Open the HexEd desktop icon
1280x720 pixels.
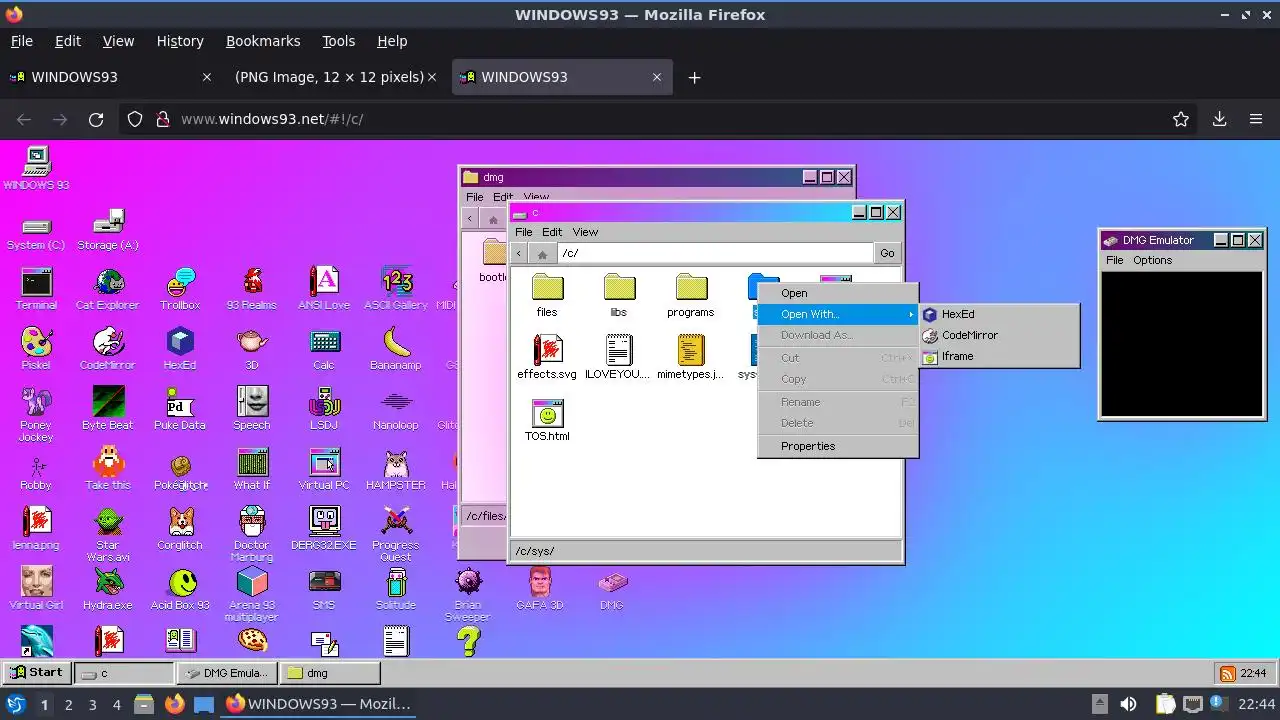180,349
